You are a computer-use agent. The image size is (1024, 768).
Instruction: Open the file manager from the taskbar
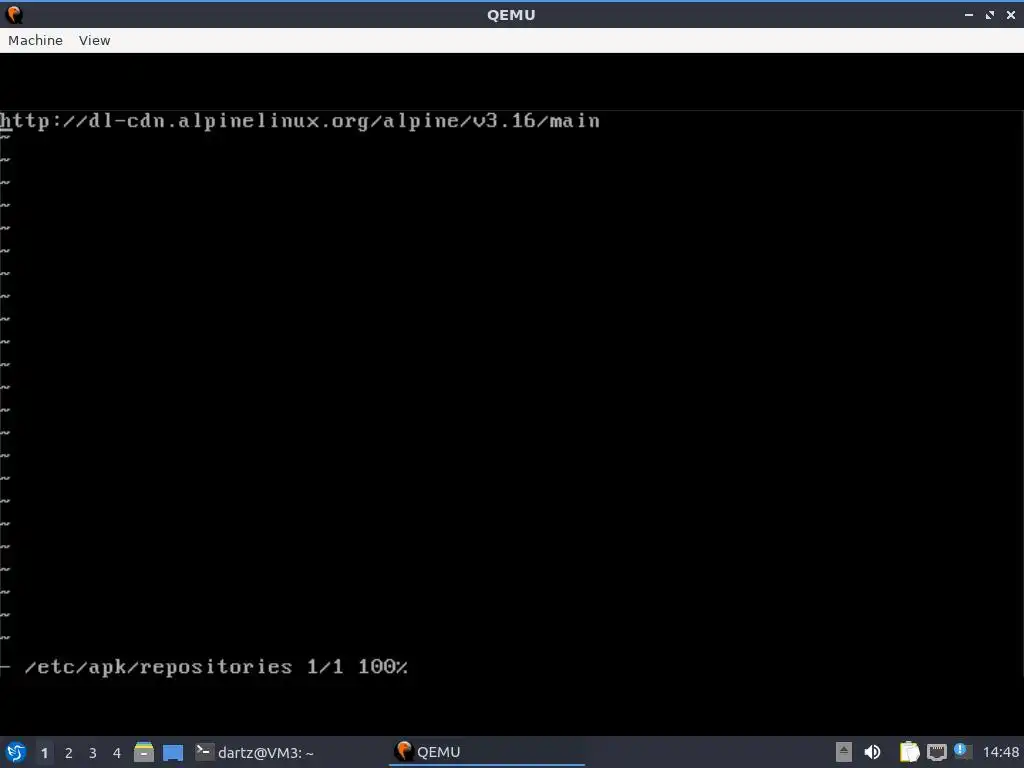pos(144,752)
